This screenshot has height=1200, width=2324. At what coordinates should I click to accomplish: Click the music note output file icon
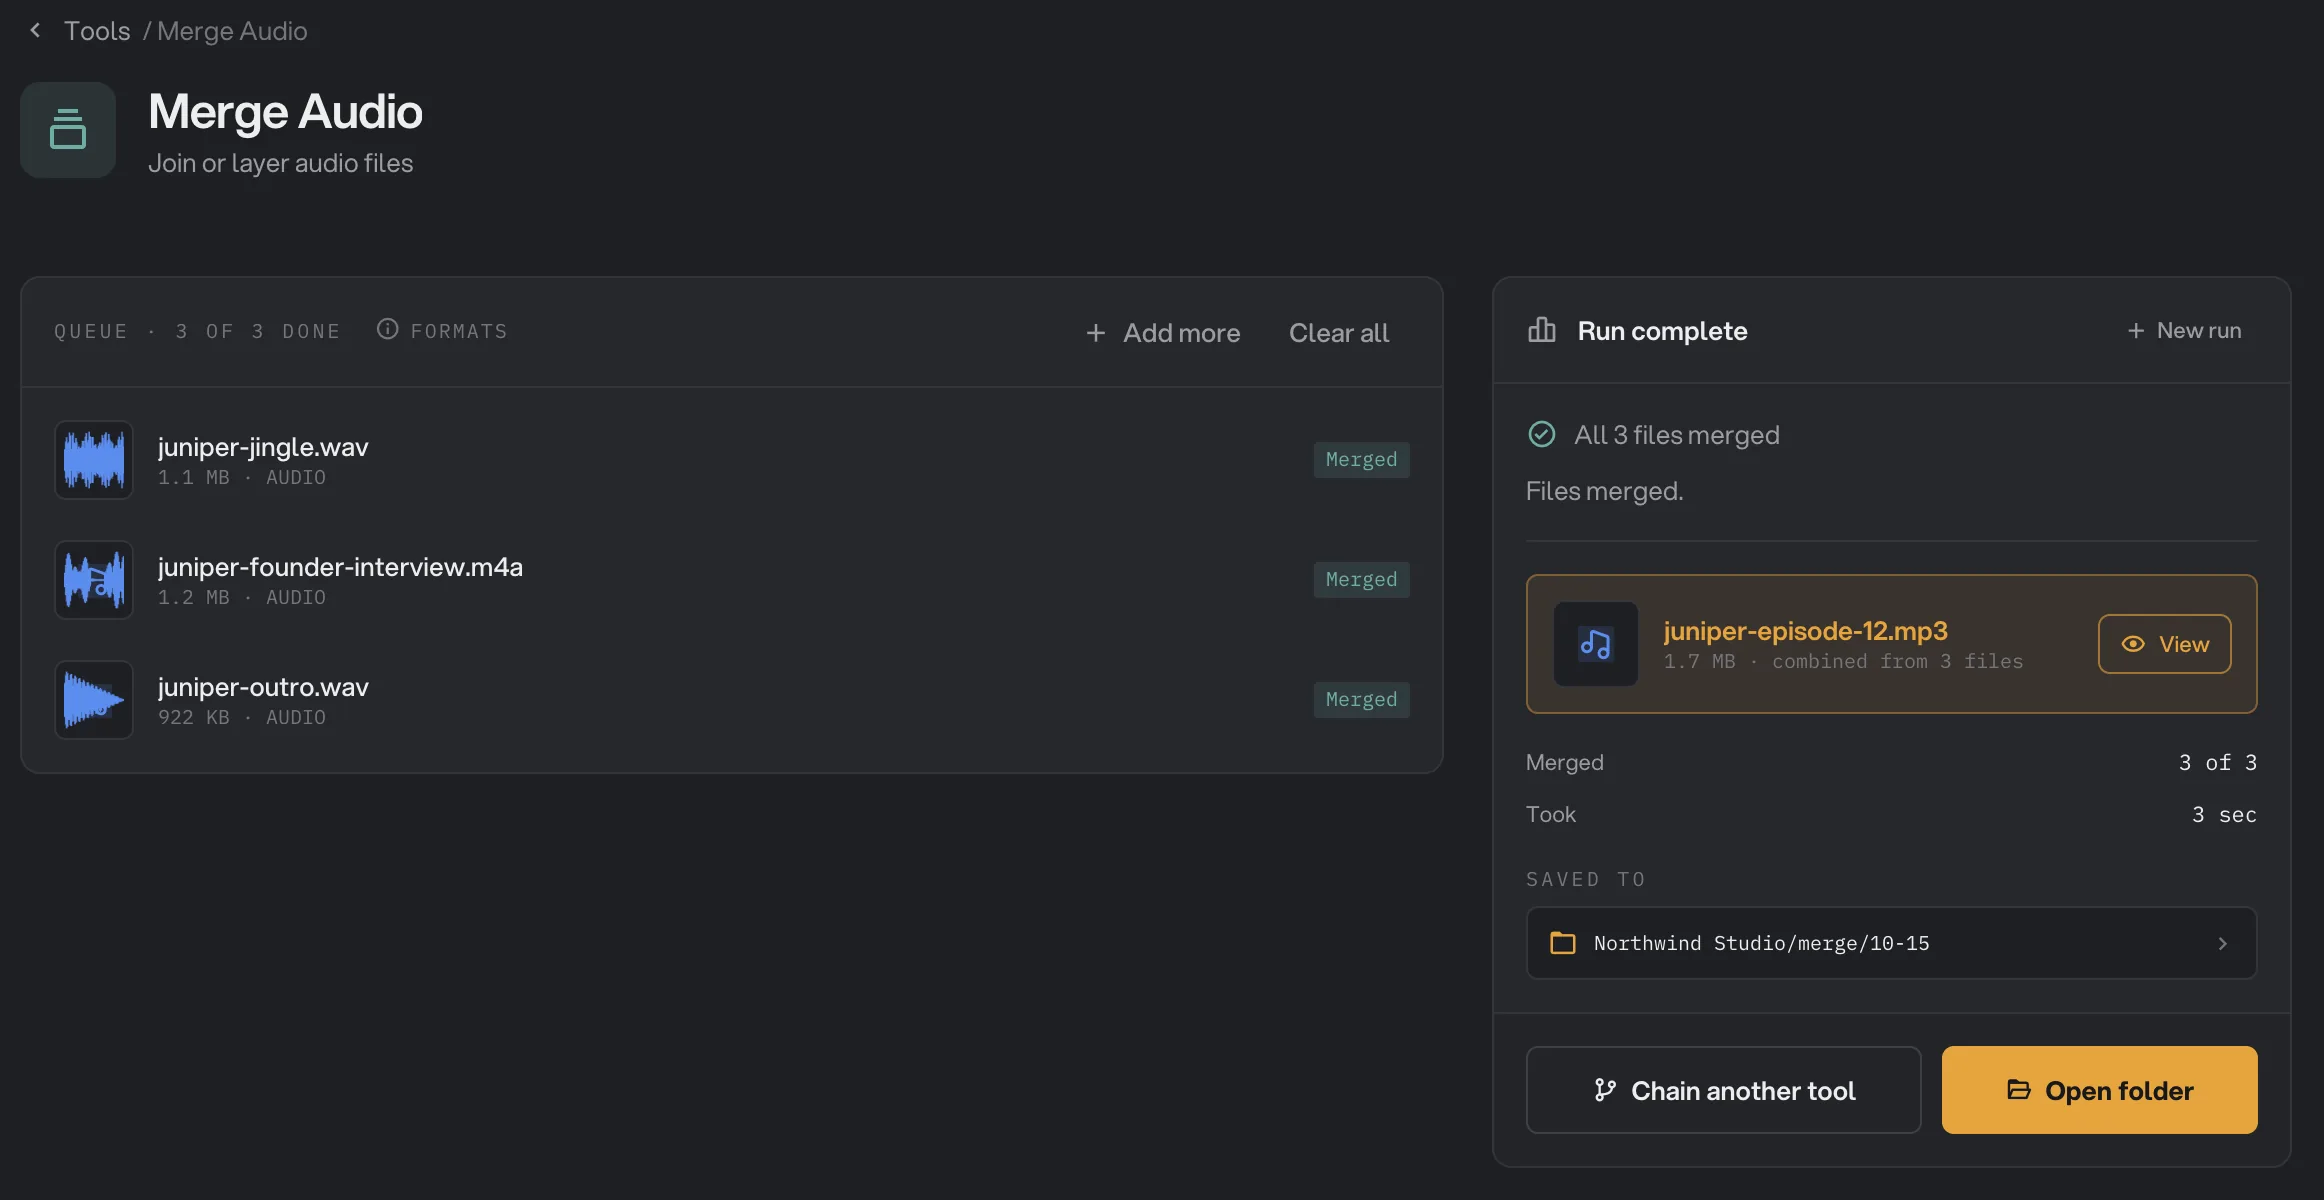[1595, 644]
